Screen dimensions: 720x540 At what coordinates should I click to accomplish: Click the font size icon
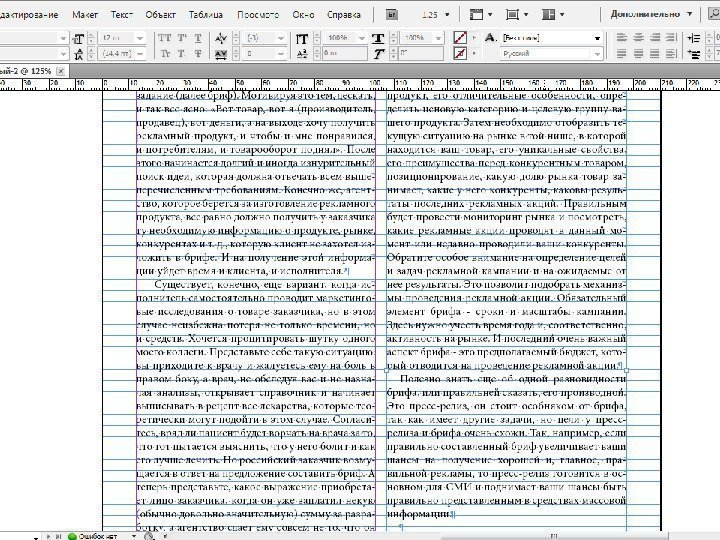[x=79, y=39]
